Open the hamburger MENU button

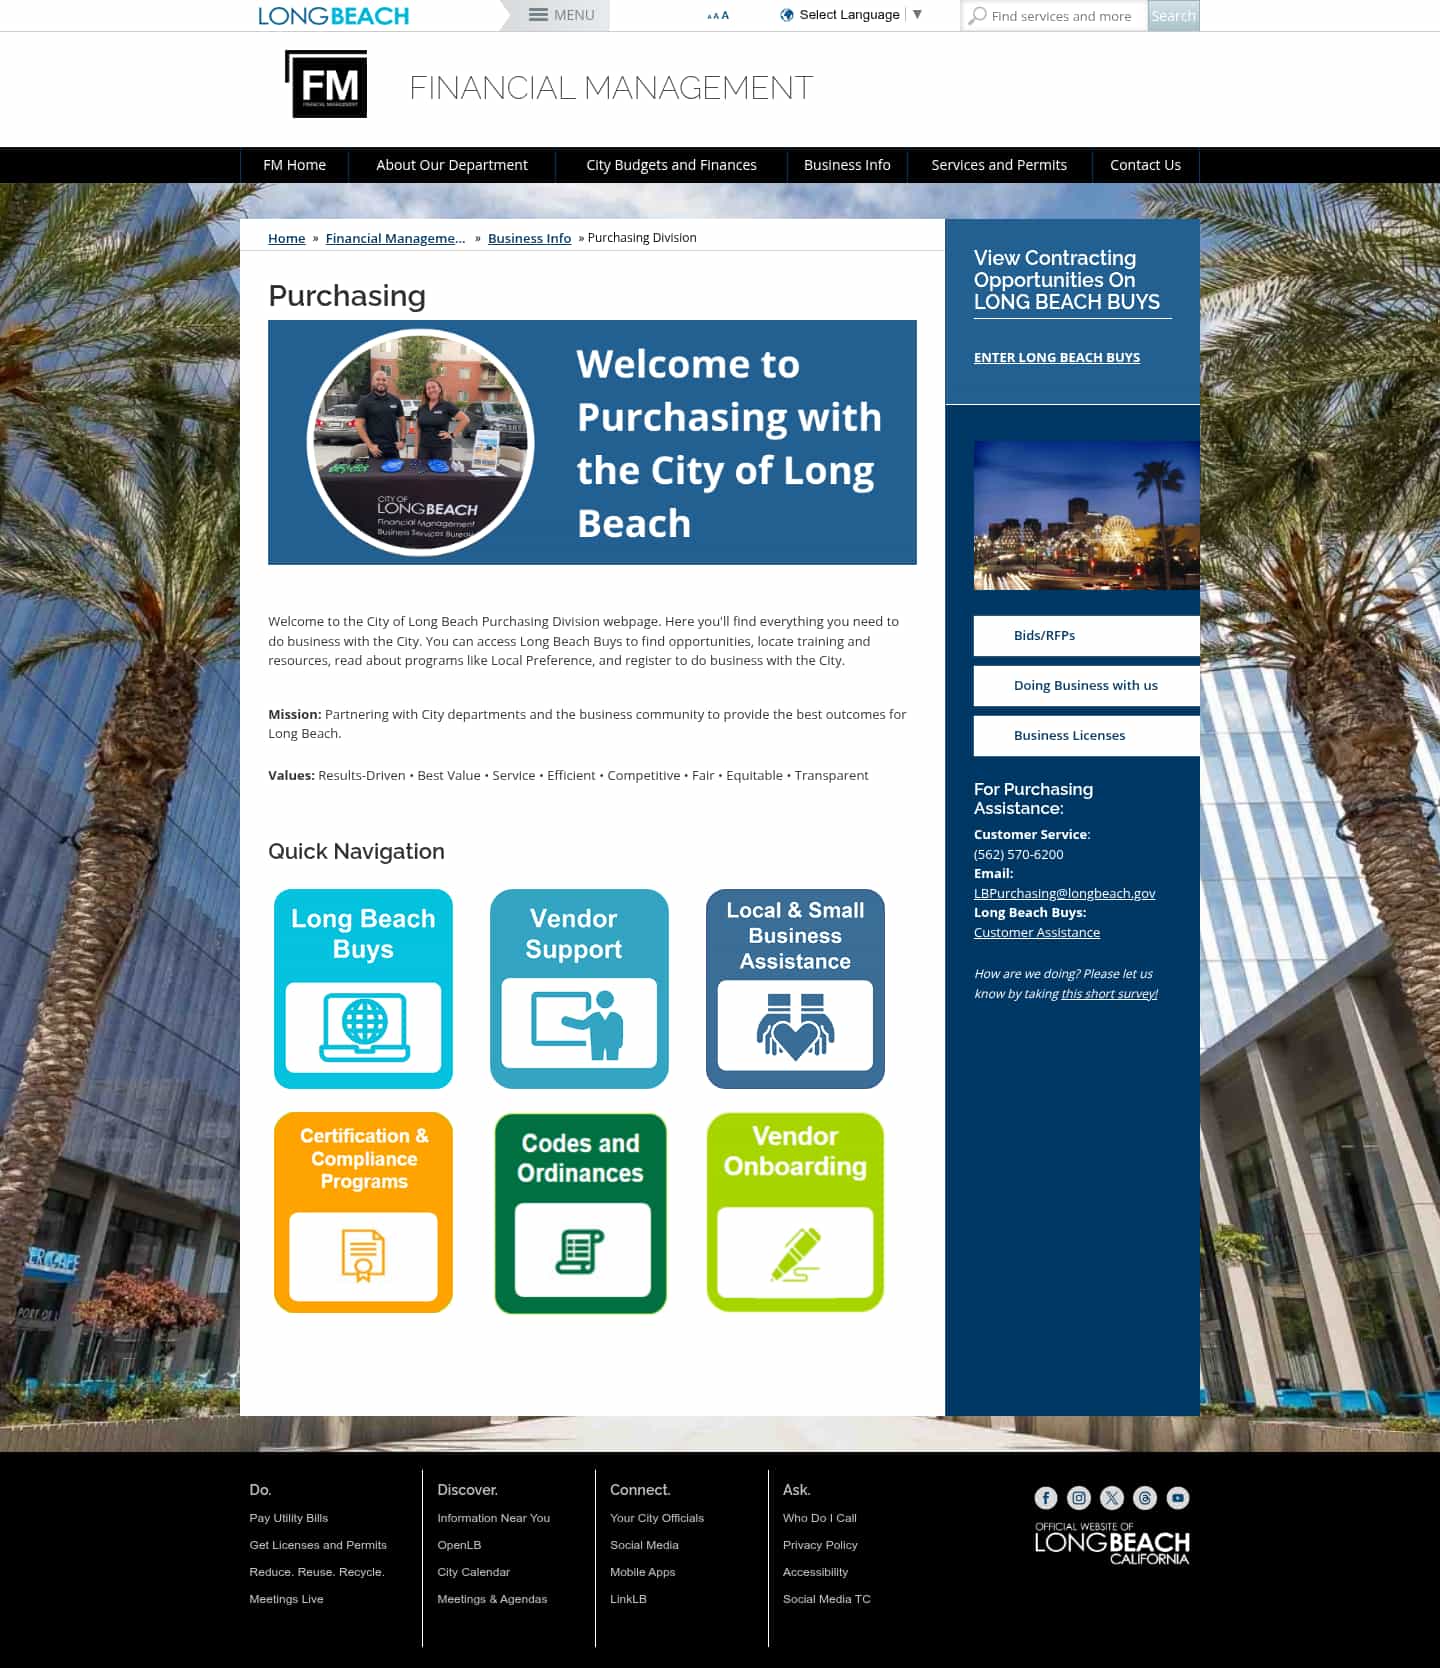(x=561, y=15)
